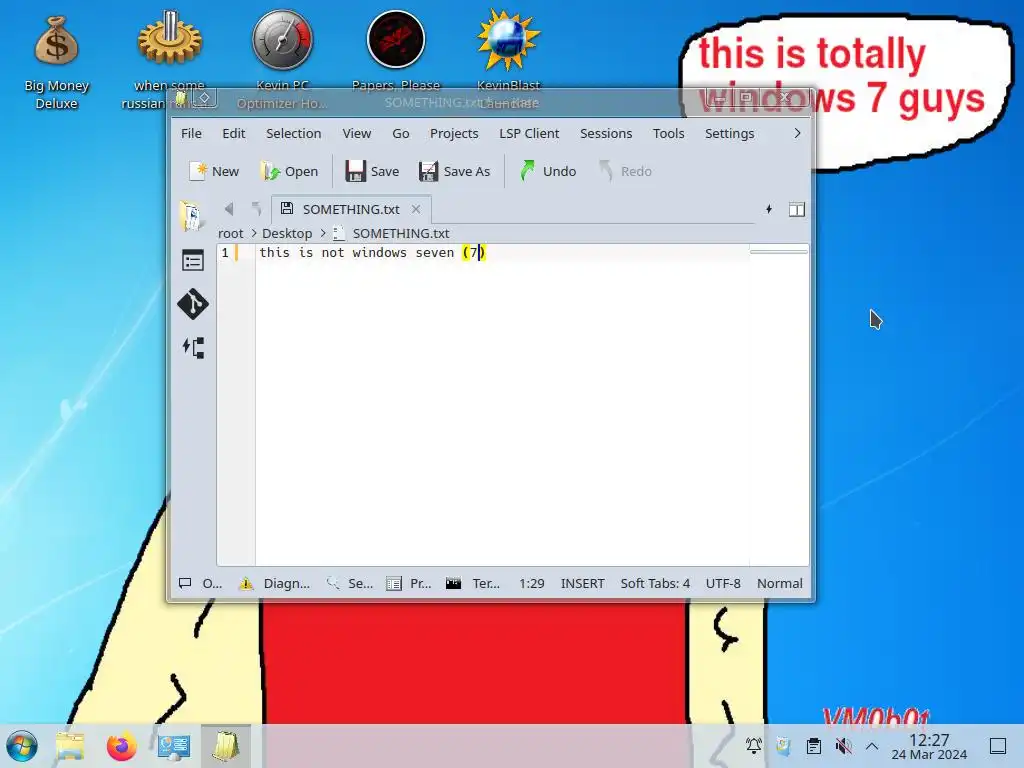Viewport: 1024px width, 768px height.
Task: Toggle INSERT mode in status bar
Action: [x=583, y=583]
